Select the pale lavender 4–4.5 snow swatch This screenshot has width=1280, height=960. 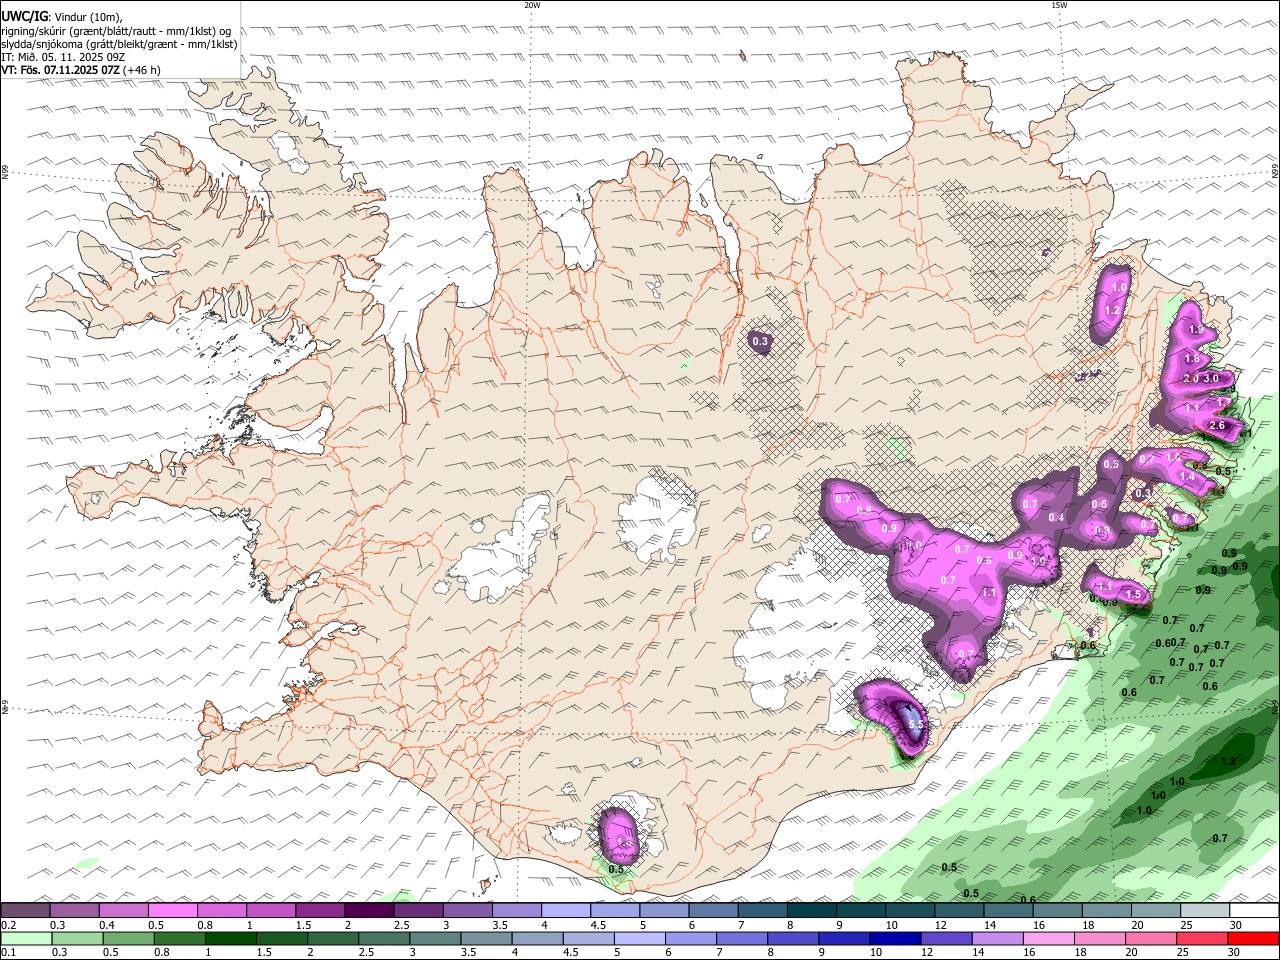coord(566,910)
